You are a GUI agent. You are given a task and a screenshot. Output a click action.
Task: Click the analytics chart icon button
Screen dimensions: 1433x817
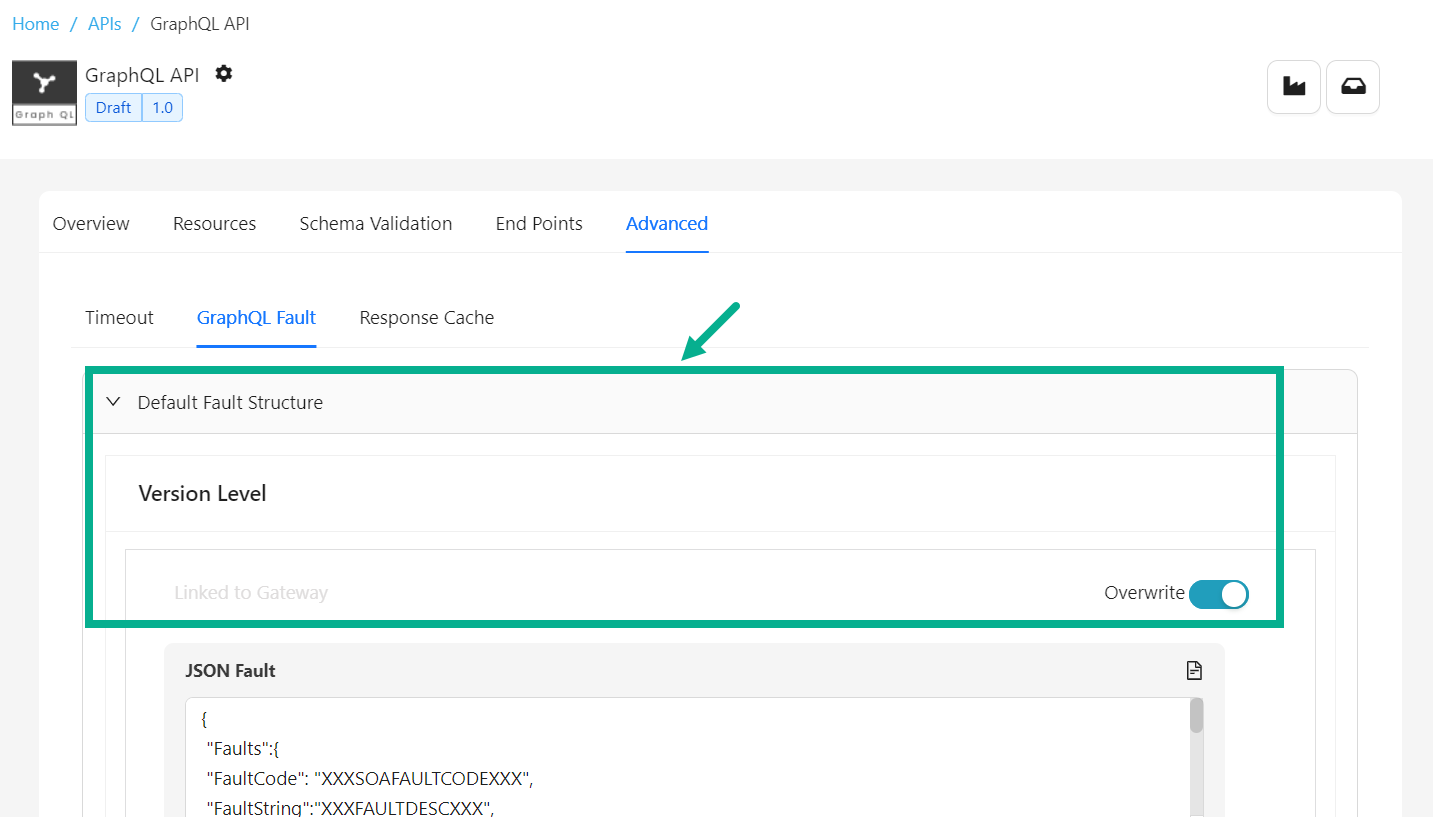click(x=1294, y=87)
